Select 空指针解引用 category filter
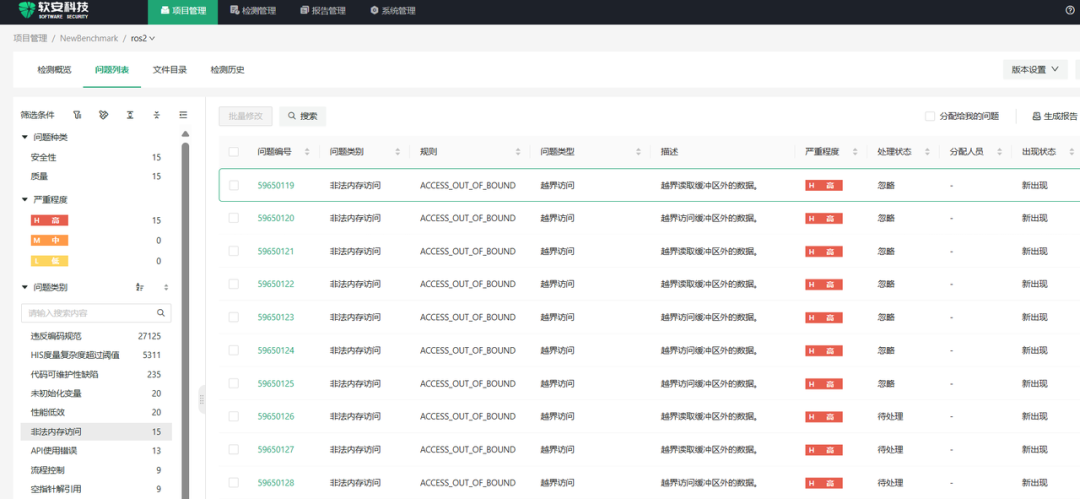Viewport: 1080px width, 499px height. pyautogui.click(x=96, y=489)
